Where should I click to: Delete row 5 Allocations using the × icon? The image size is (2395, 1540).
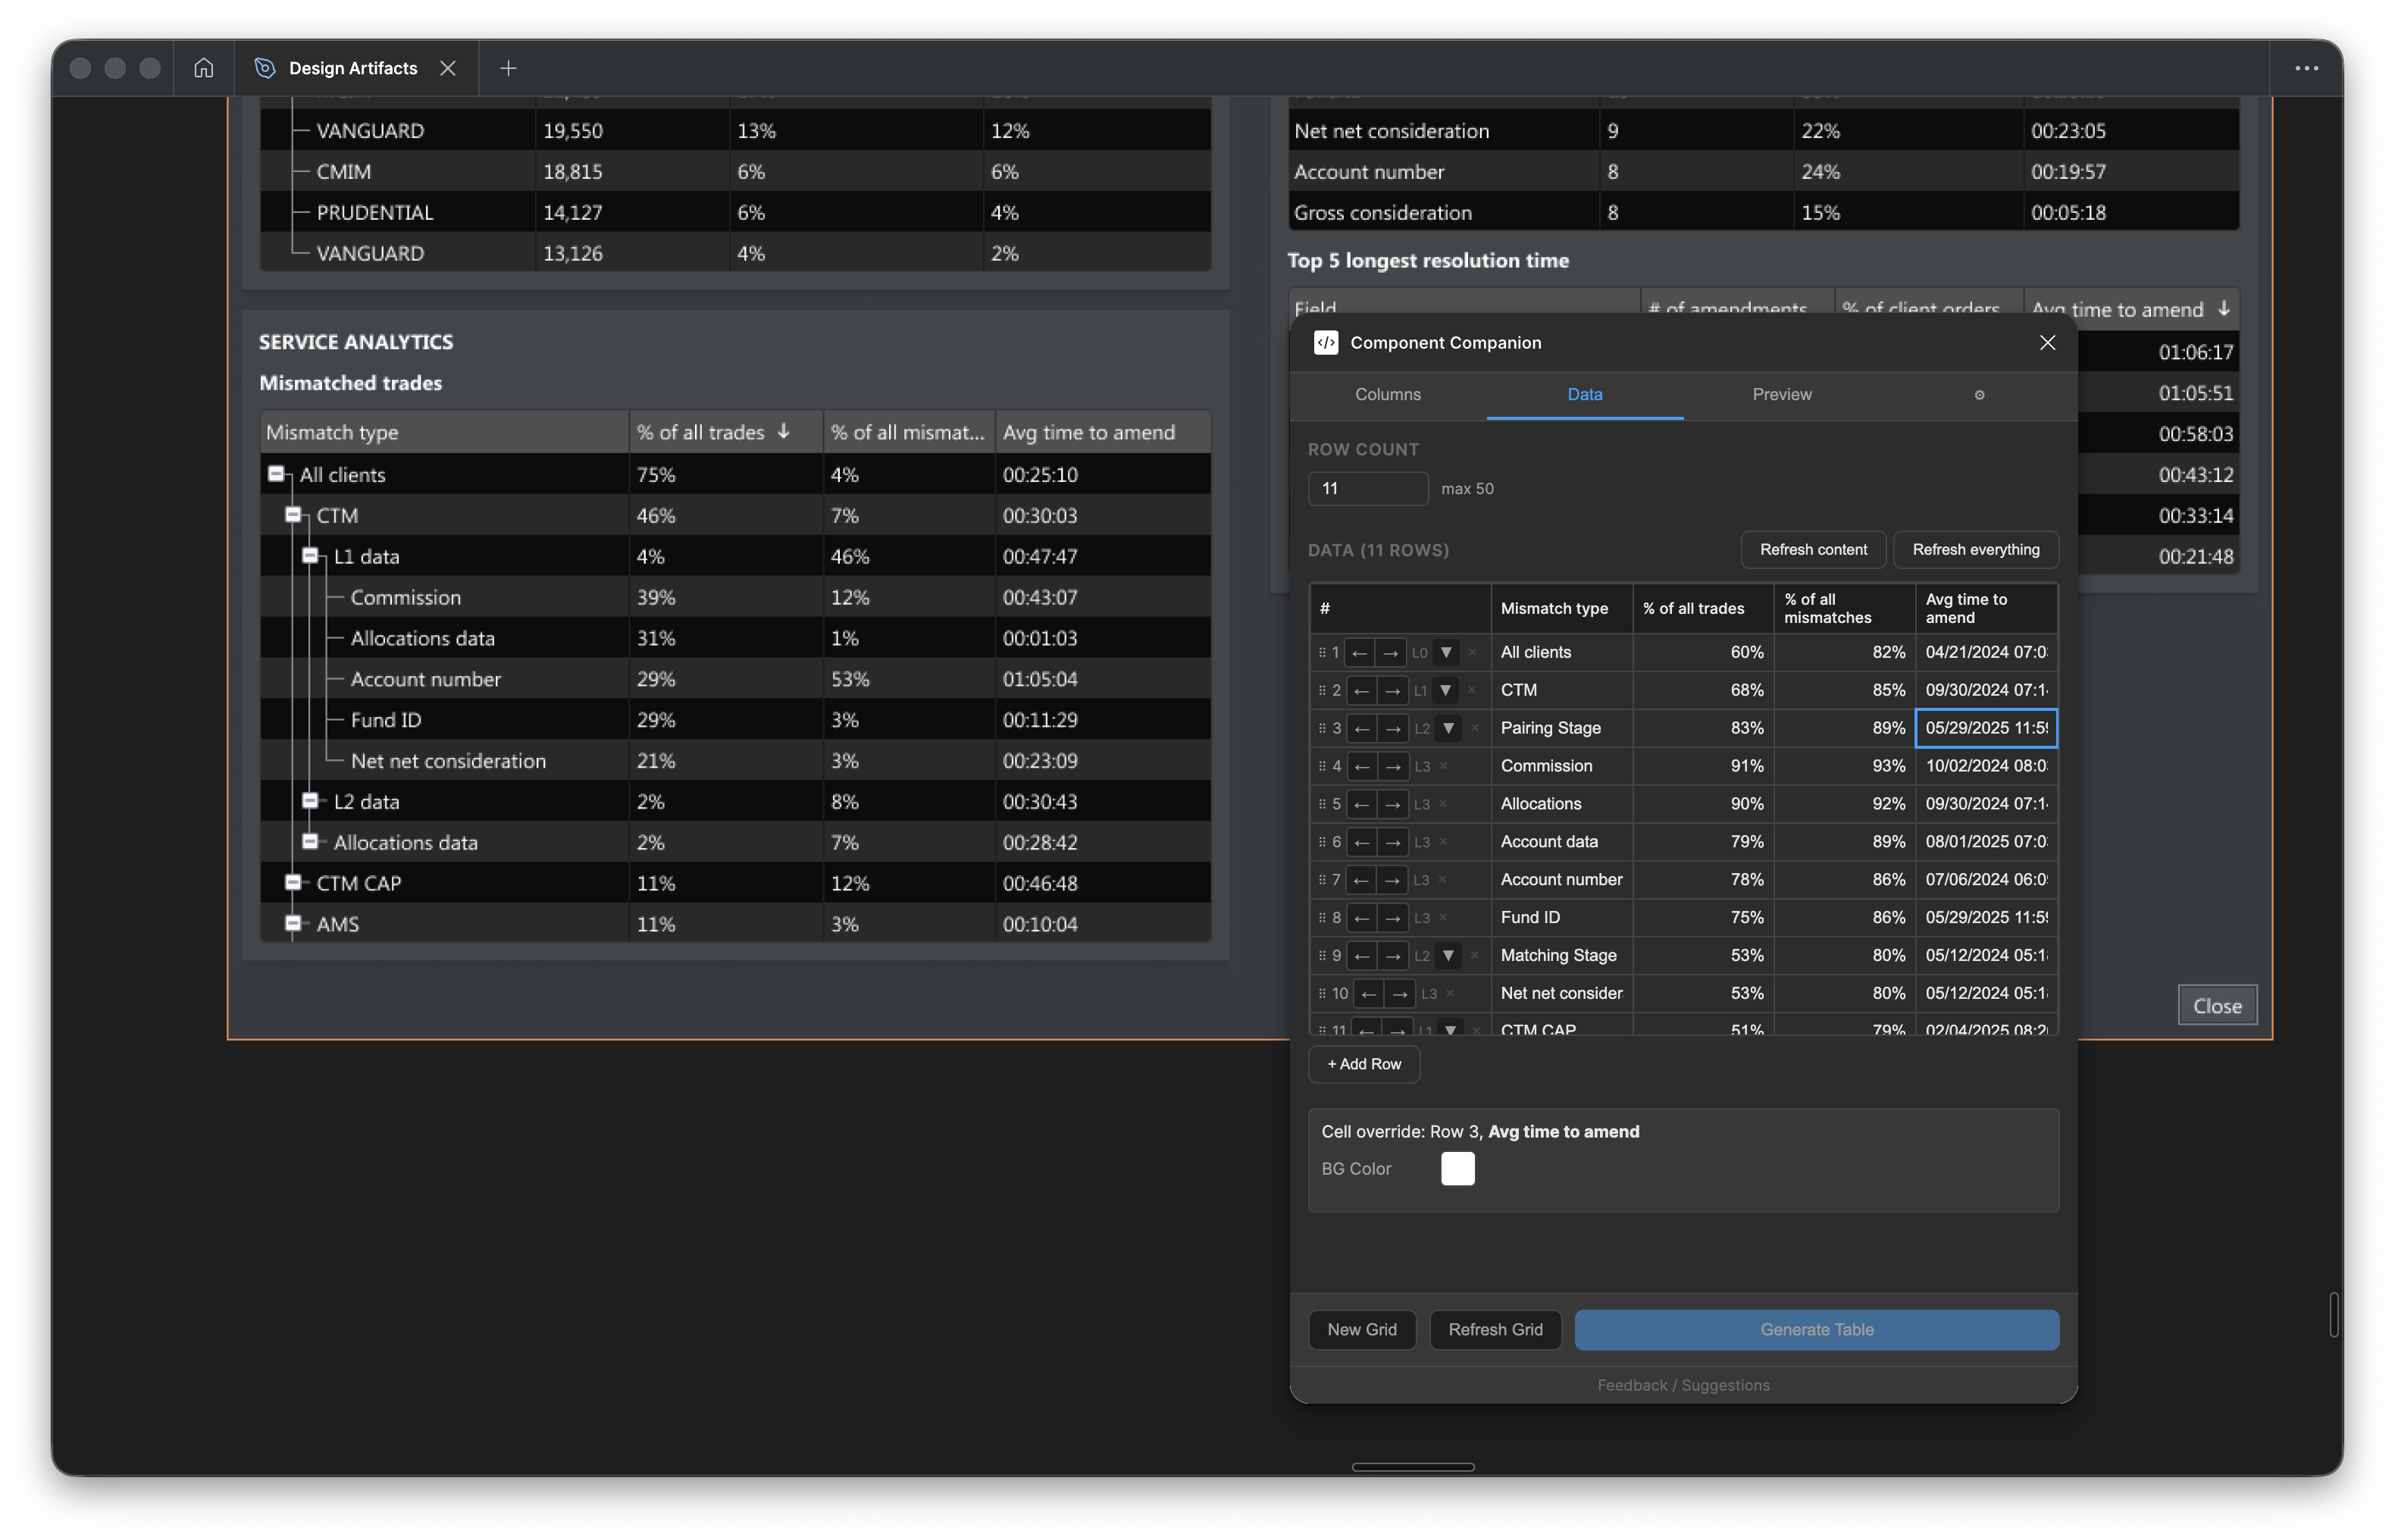pos(1443,804)
